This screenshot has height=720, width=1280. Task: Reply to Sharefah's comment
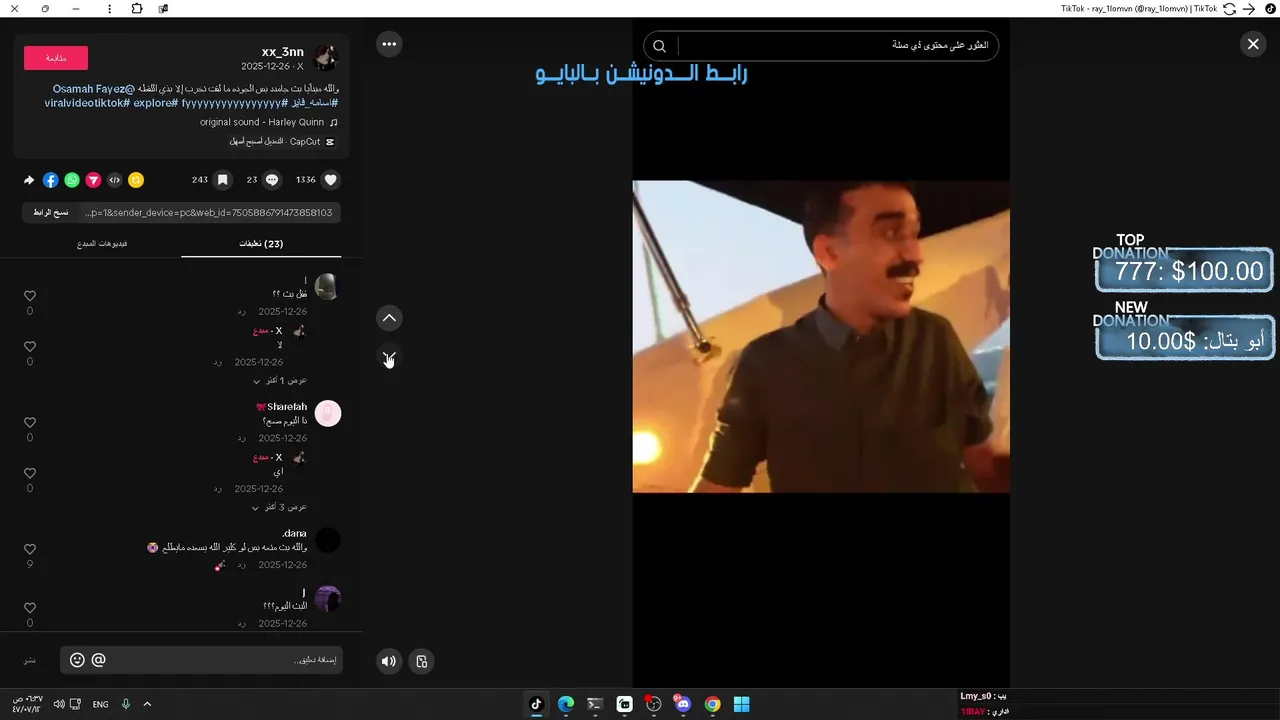(x=242, y=439)
